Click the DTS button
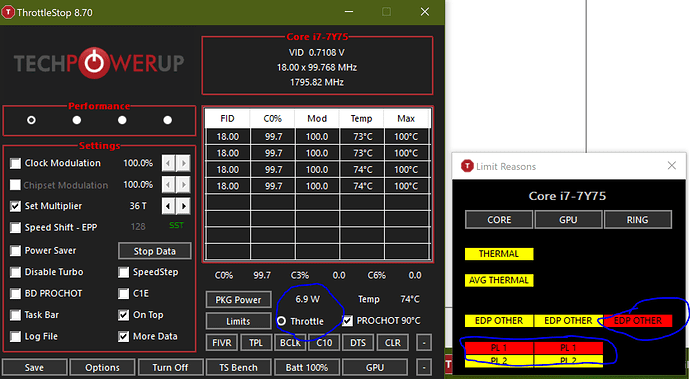 (358, 342)
